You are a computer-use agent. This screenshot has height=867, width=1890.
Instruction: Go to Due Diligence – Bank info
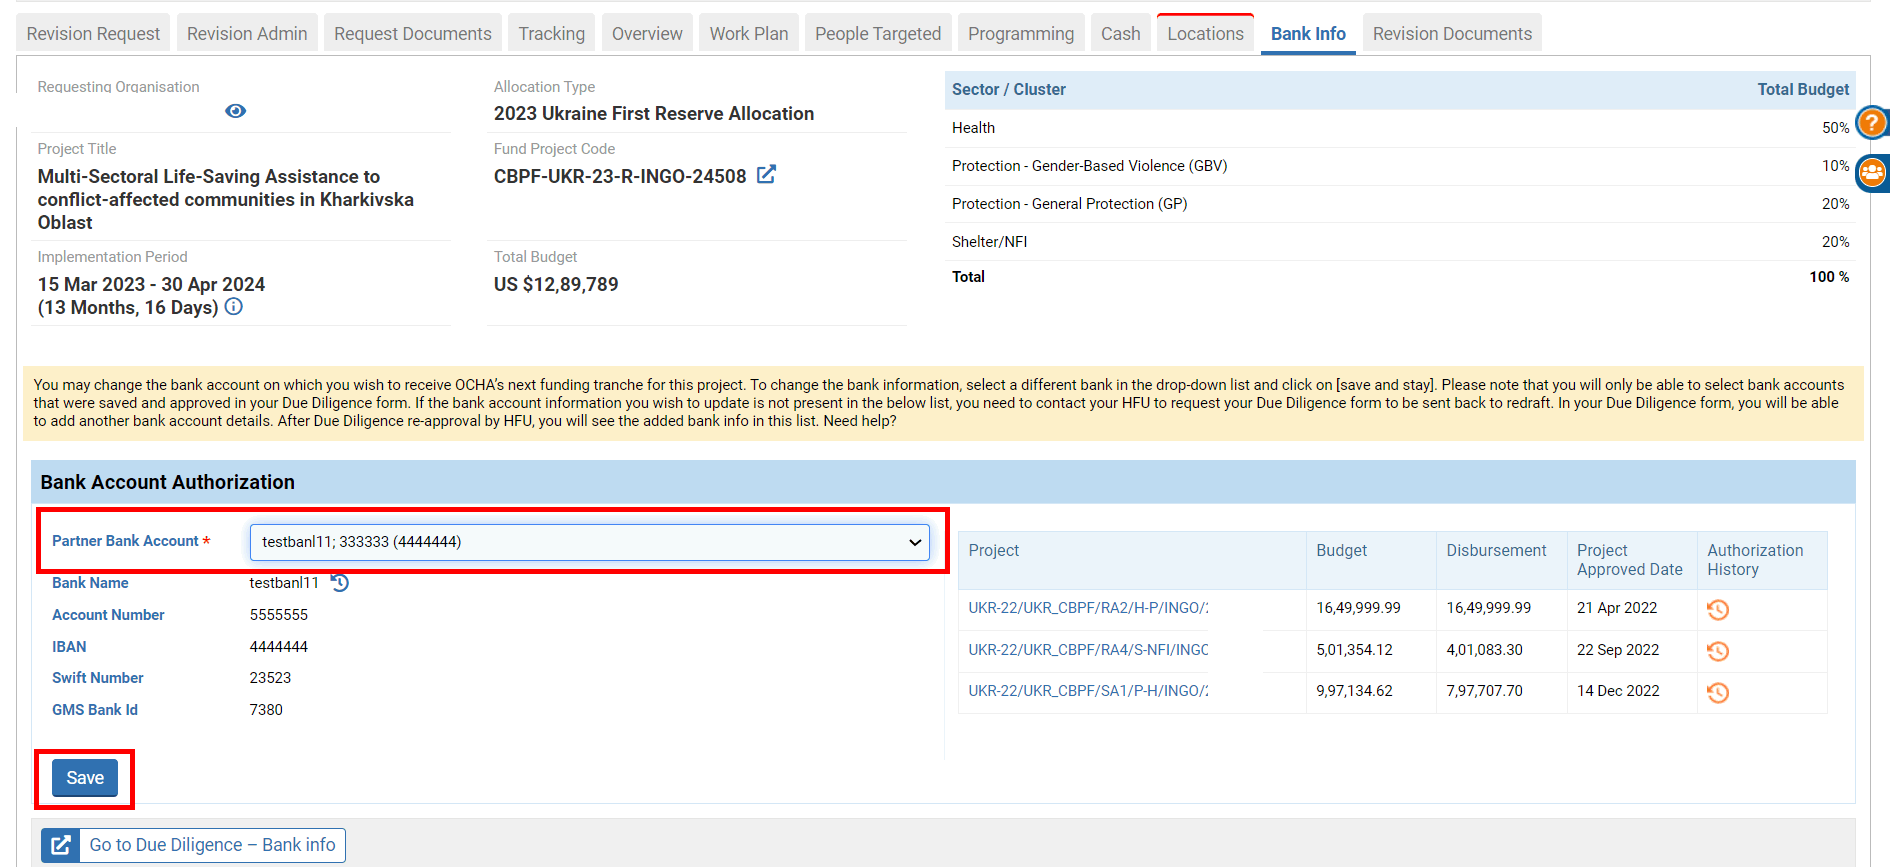click(x=194, y=845)
